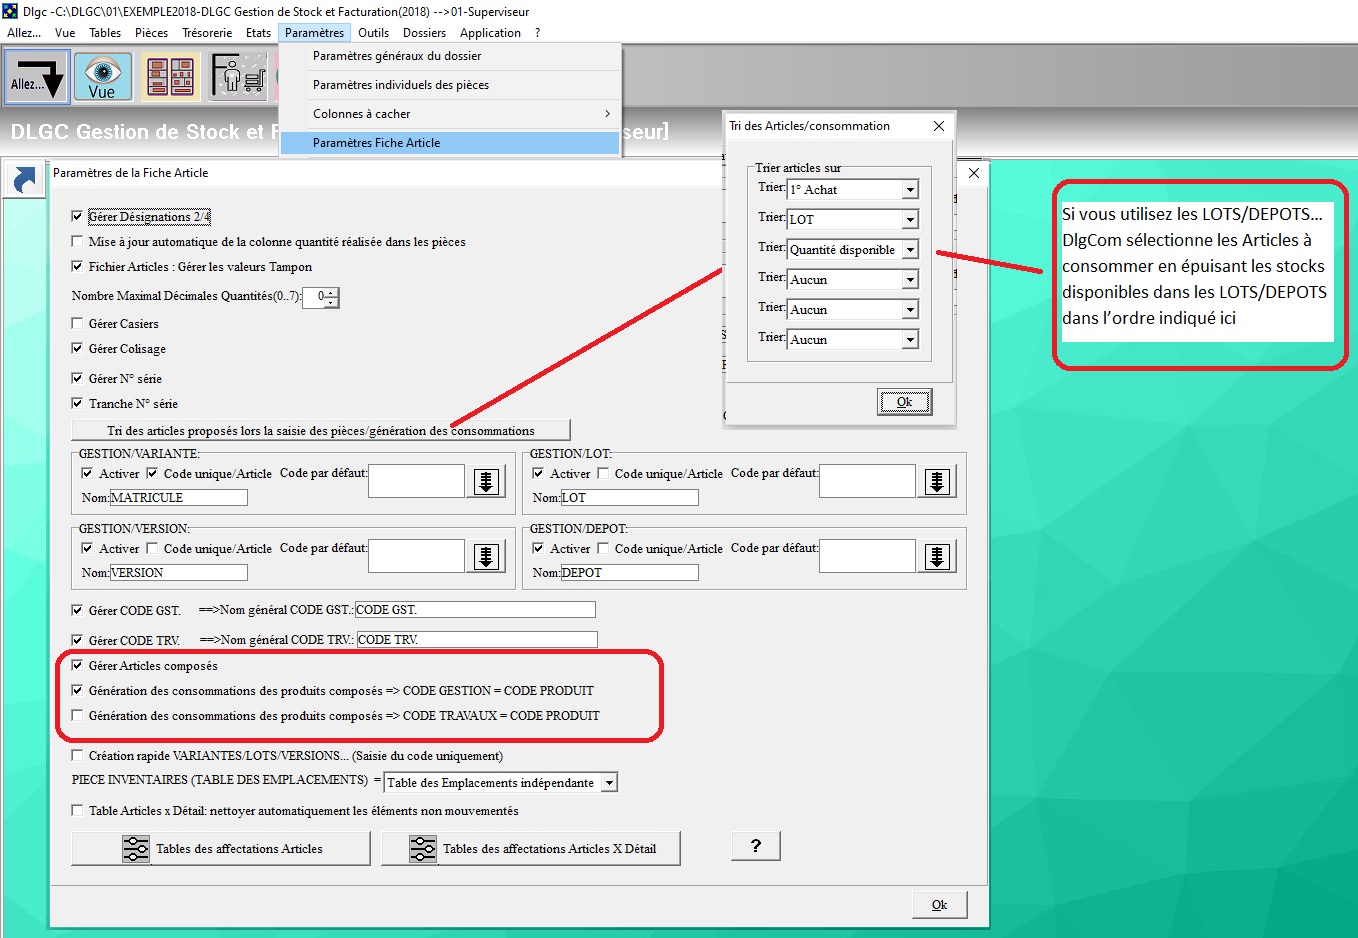Image resolution: width=1358 pixels, height=938 pixels.
Task: Click Code par défaut field in GESTION/VERSION
Action: point(416,556)
